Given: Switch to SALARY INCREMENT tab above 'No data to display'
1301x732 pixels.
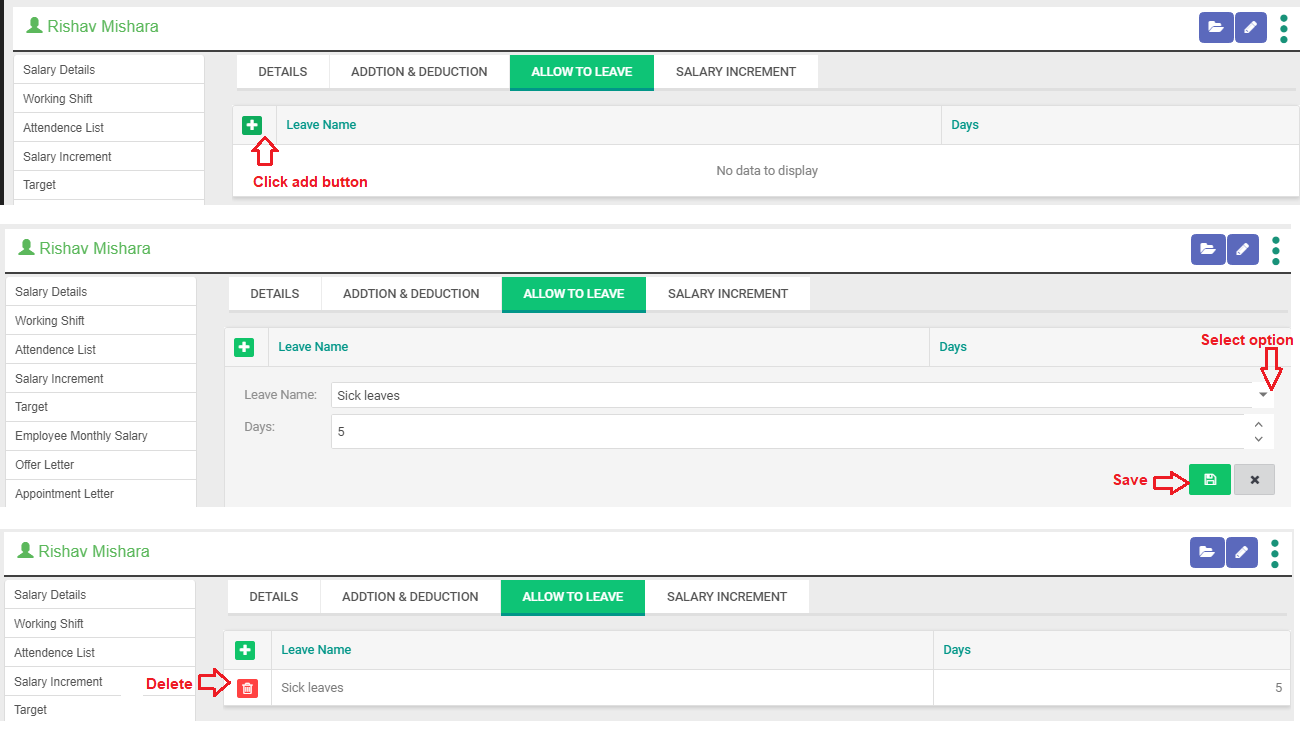Looking at the screenshot, I should (735, 72).
